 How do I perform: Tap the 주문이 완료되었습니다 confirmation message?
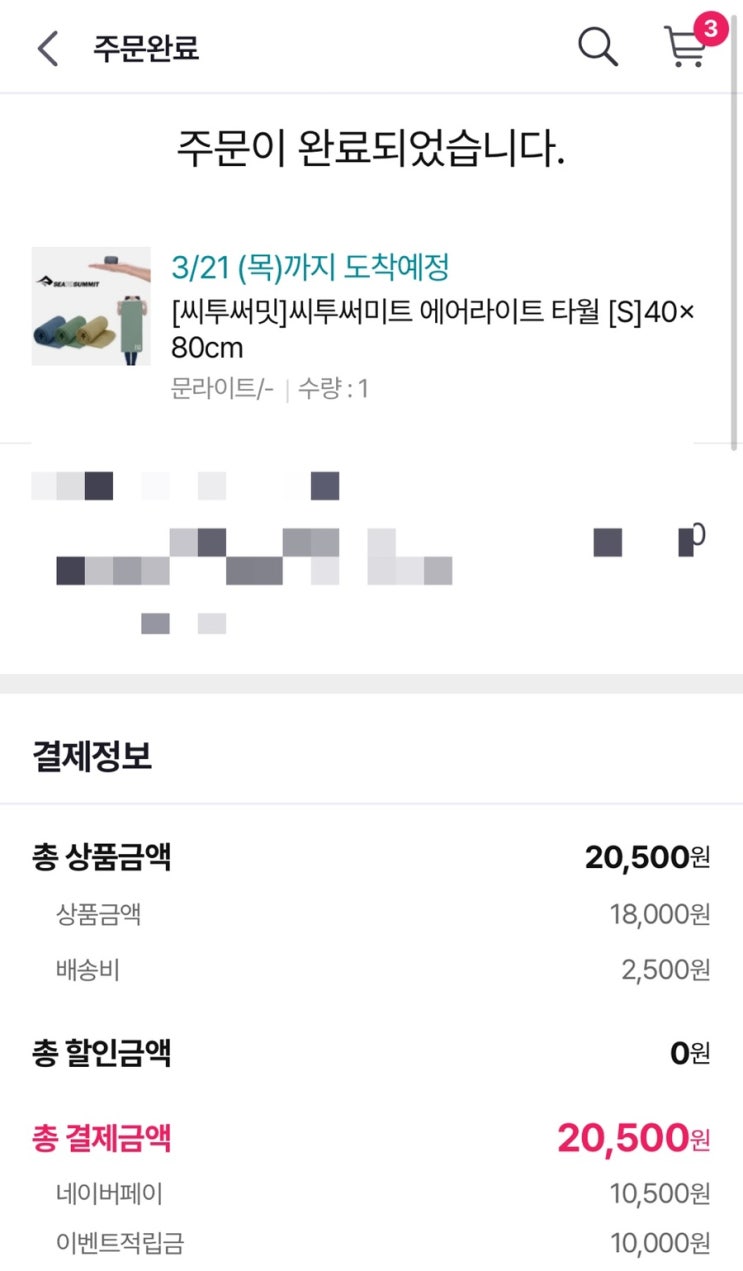[371, 150]
